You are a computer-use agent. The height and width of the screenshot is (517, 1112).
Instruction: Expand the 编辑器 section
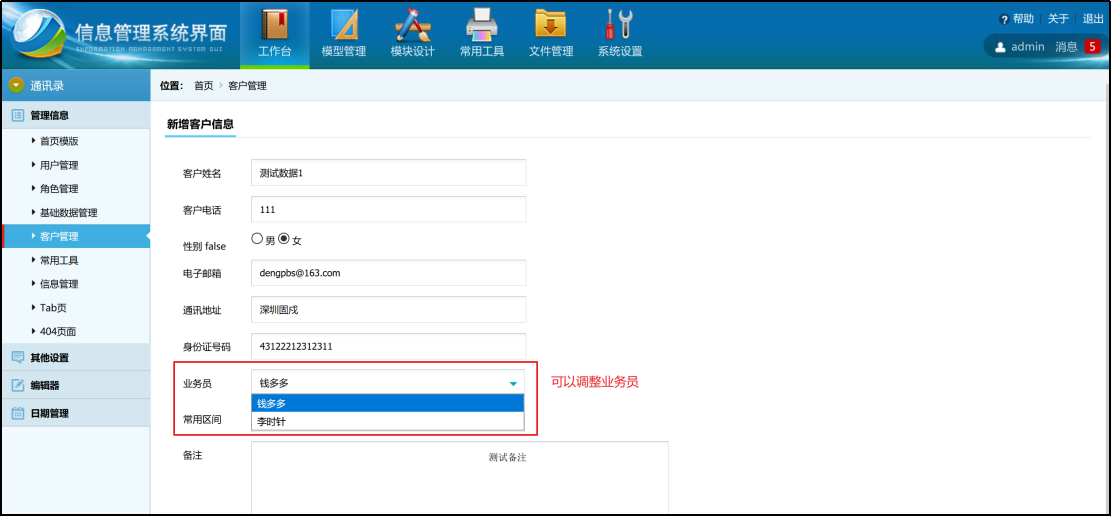[x=75, y=385]
